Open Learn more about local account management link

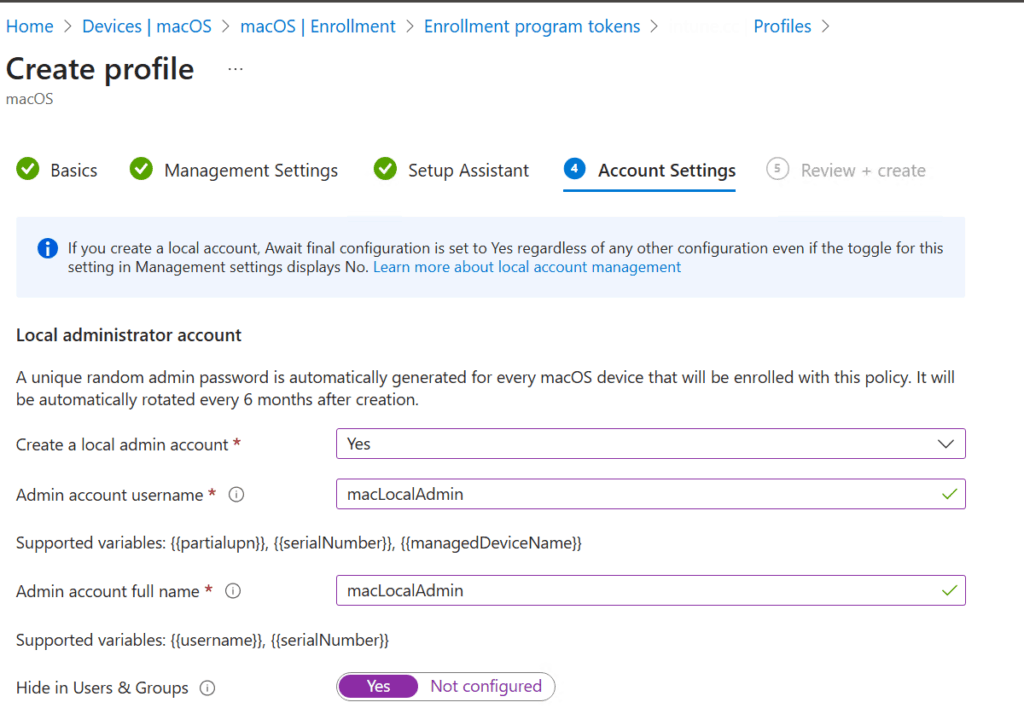pyautogui.click(x=527, y=267)
